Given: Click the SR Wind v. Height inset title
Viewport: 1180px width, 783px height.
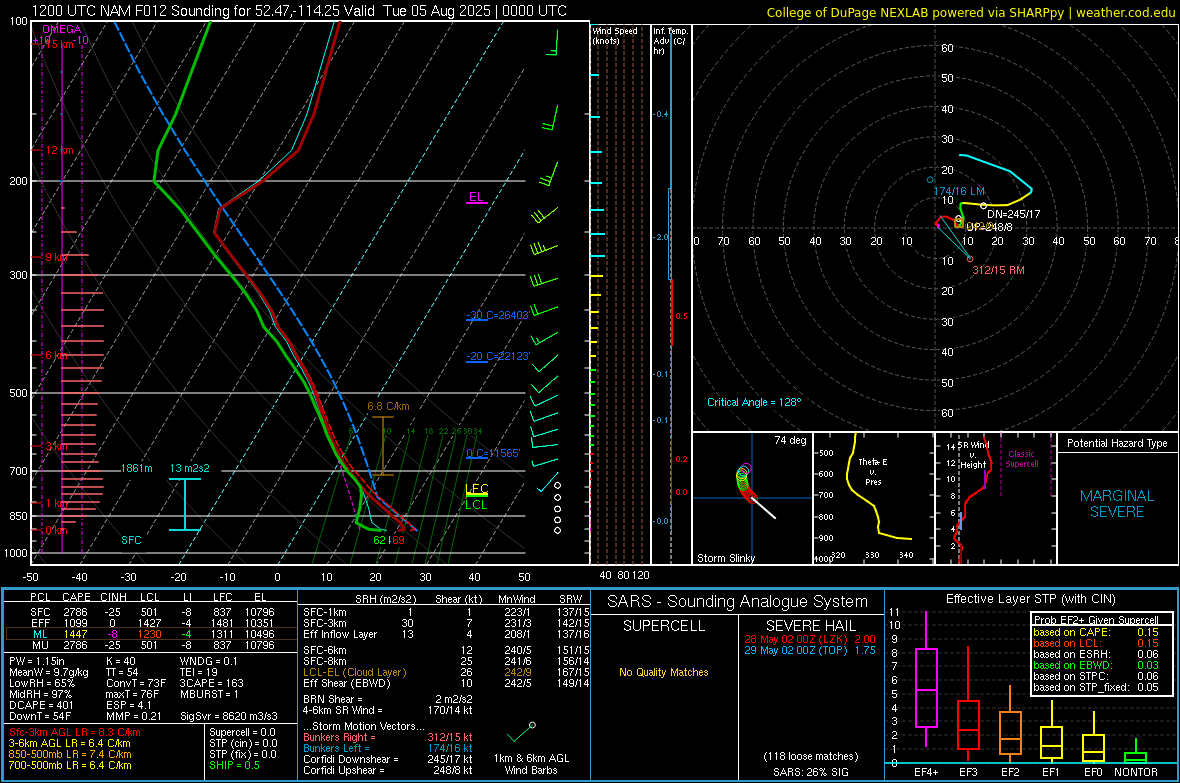Looking at the screenshot, I should [973, 455].
